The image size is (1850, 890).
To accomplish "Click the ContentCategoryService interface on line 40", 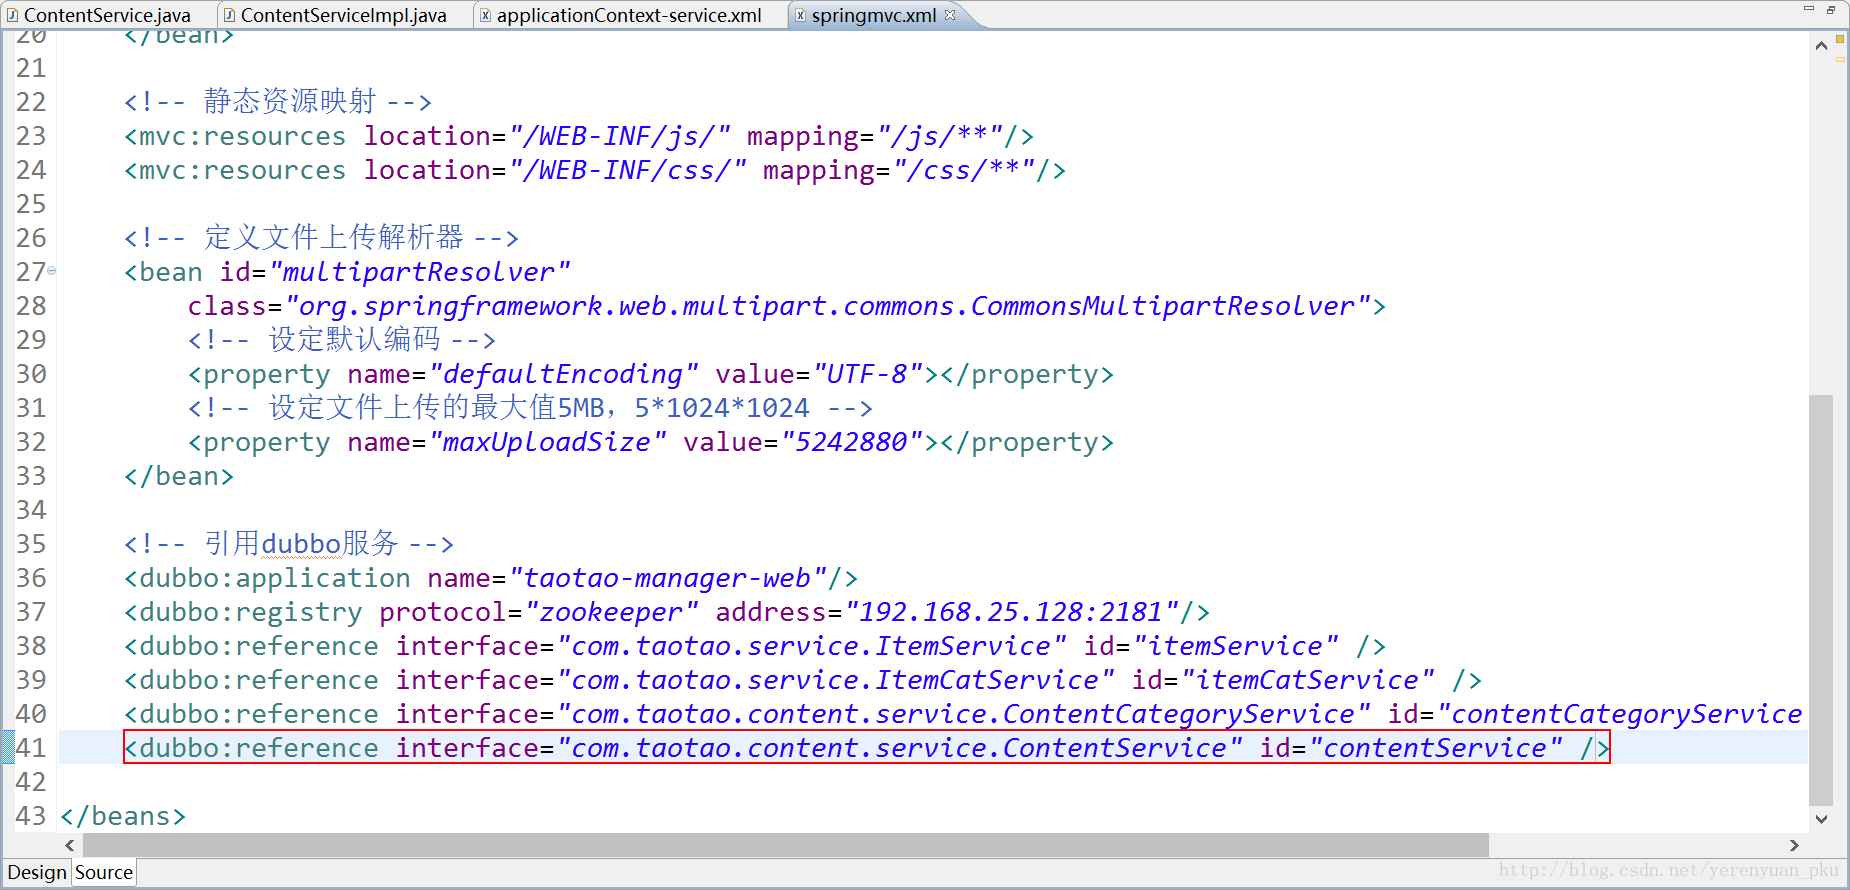I will (963, 714).
